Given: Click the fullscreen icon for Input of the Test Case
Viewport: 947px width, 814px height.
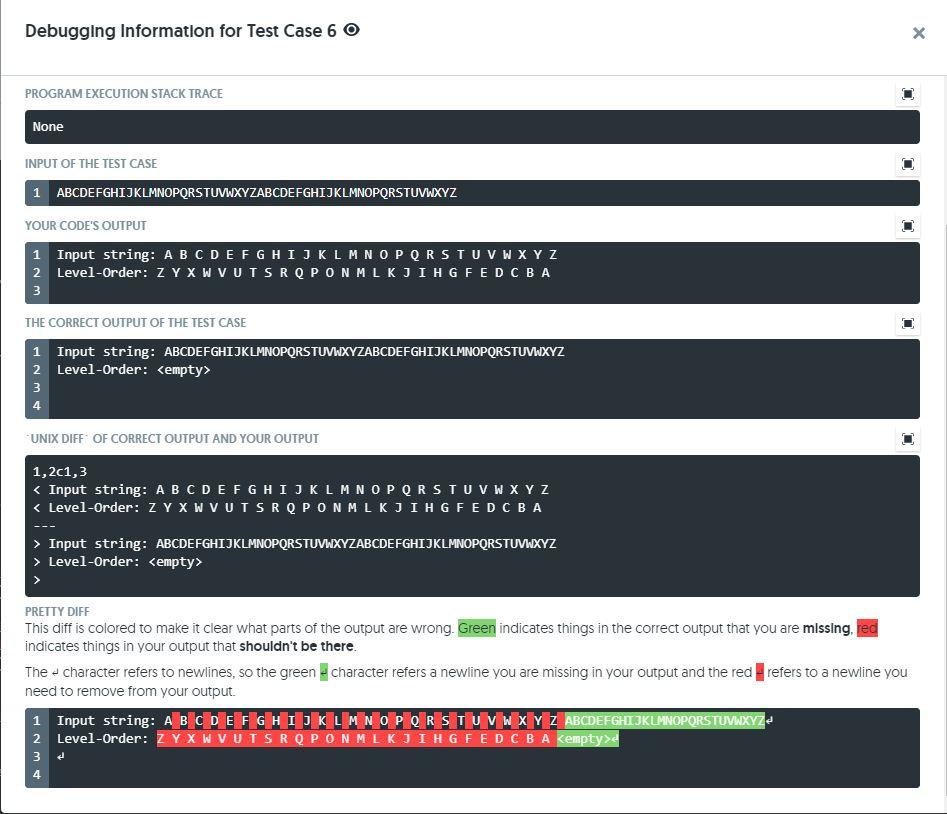Looking at the screenshot, I should (x=907, y=163).
